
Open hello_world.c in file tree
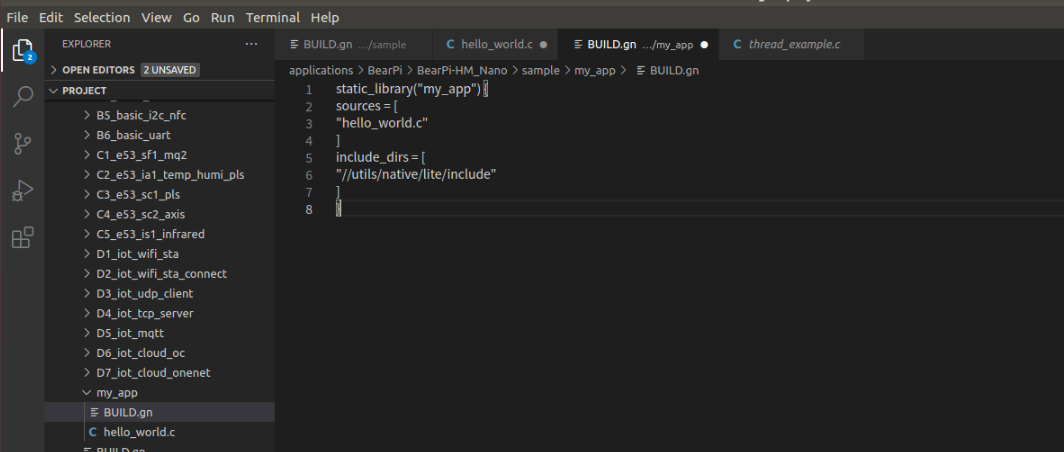tap(139, 432)
